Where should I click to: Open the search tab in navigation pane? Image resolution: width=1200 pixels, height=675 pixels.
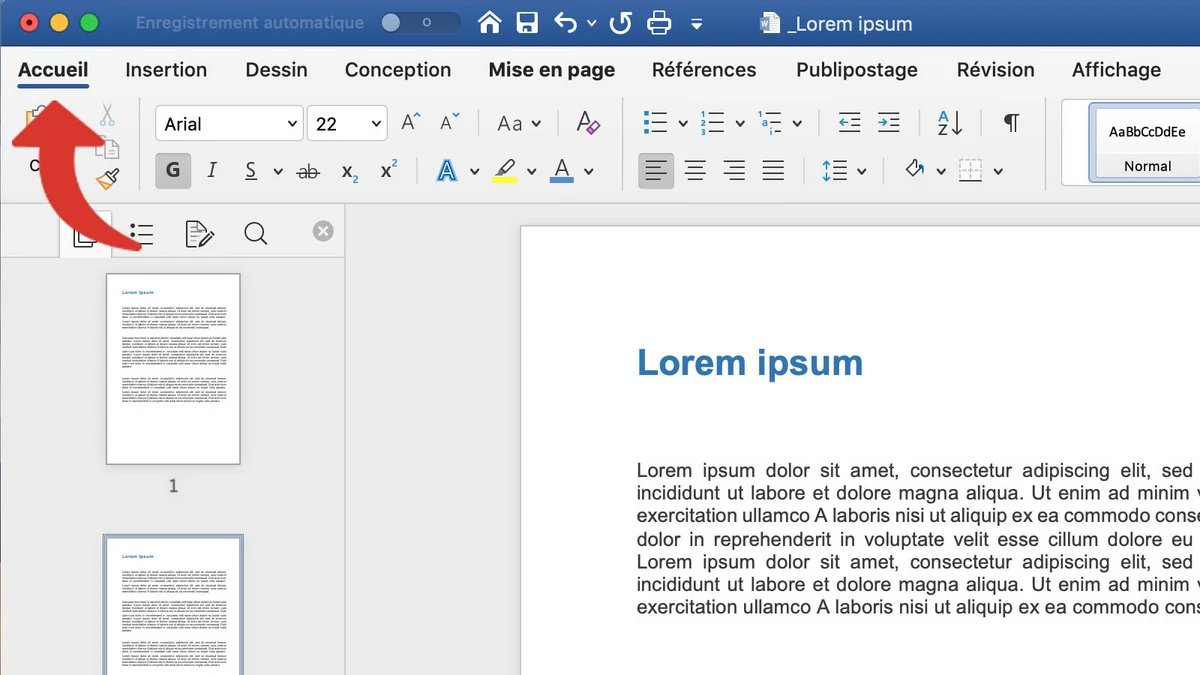[x=255, y=234]
